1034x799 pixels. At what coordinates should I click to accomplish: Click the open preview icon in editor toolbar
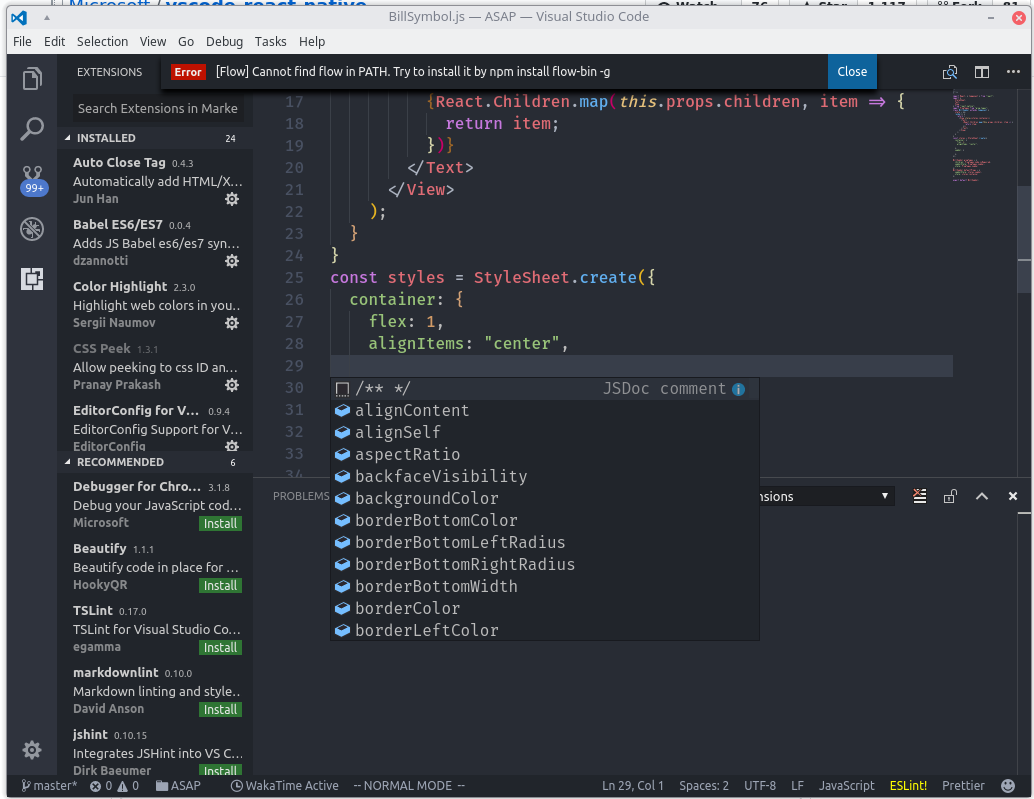[950, 72]
